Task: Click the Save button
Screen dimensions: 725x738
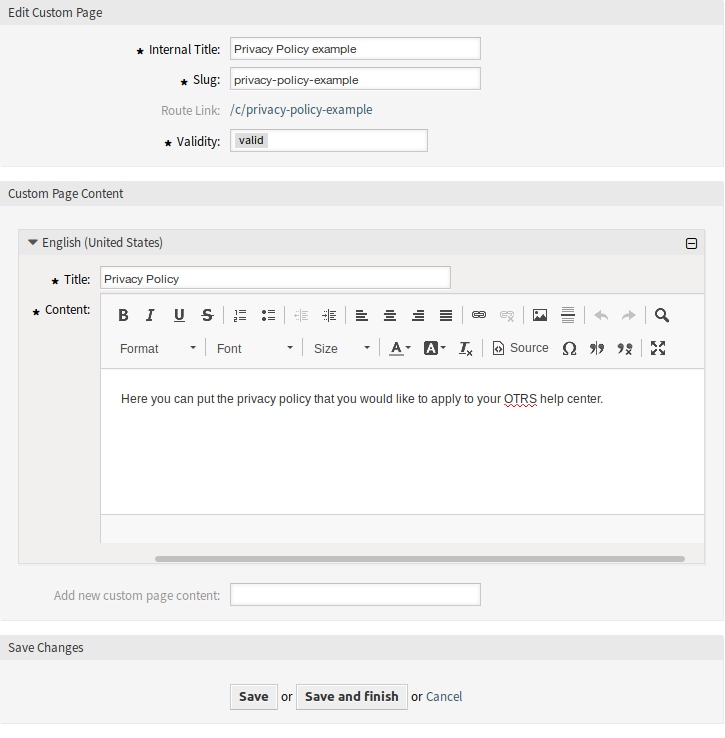Action: coord(254,697)
